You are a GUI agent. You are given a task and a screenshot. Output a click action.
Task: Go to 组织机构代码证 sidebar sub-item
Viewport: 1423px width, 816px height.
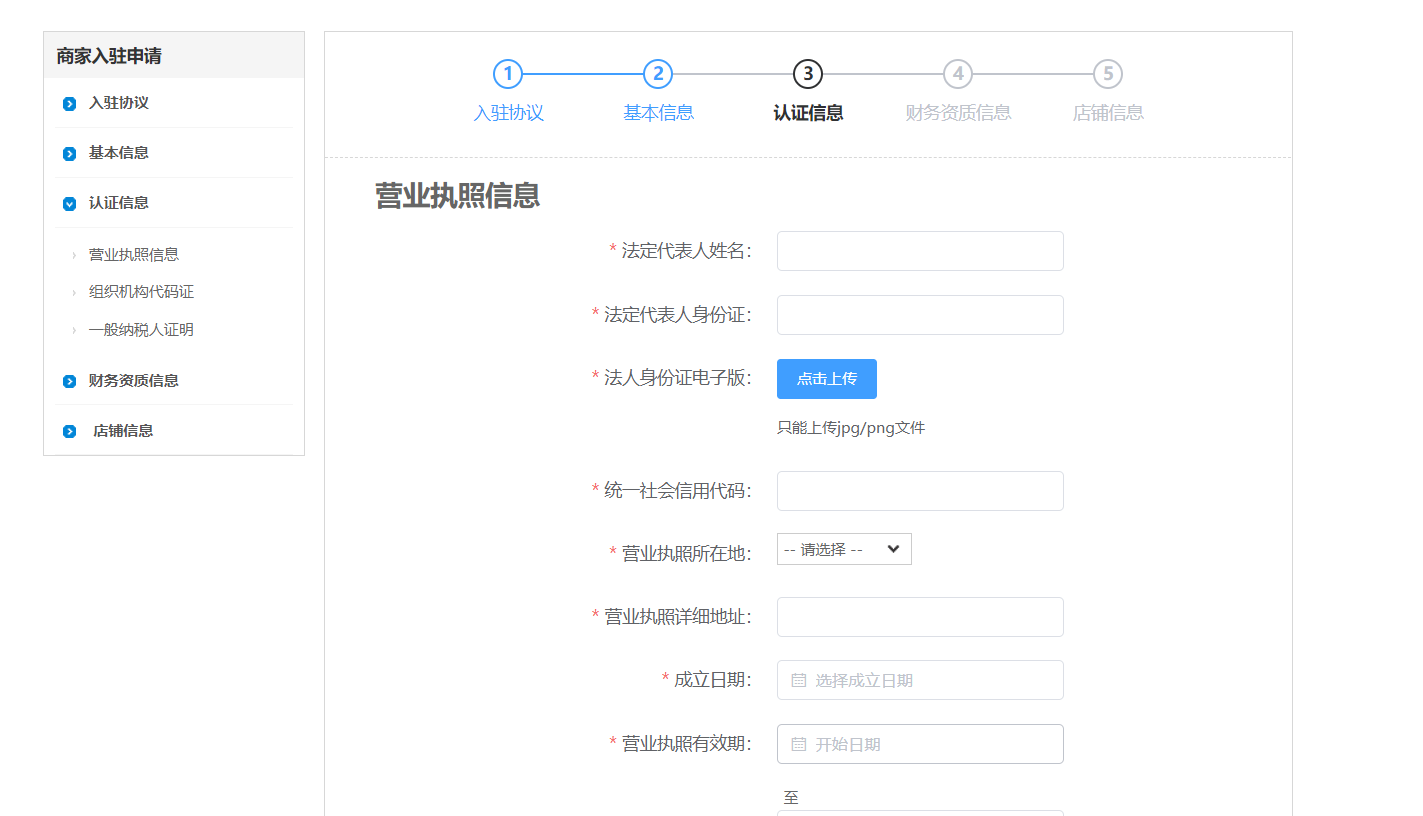[141, 292]
